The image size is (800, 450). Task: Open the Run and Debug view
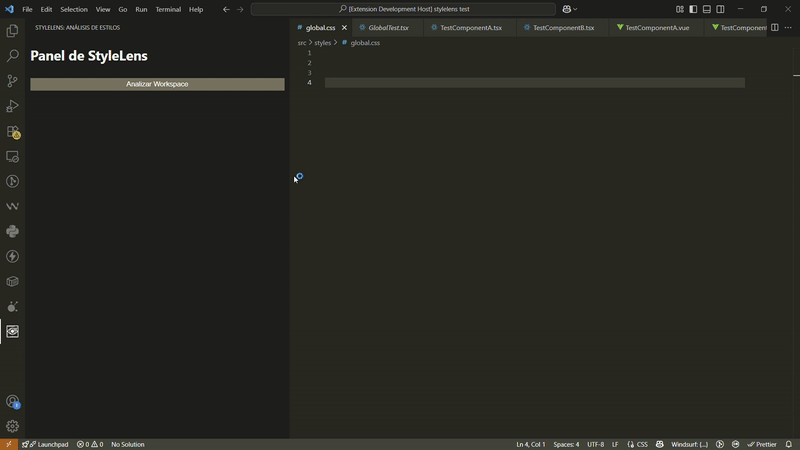[x=12, y=106]
